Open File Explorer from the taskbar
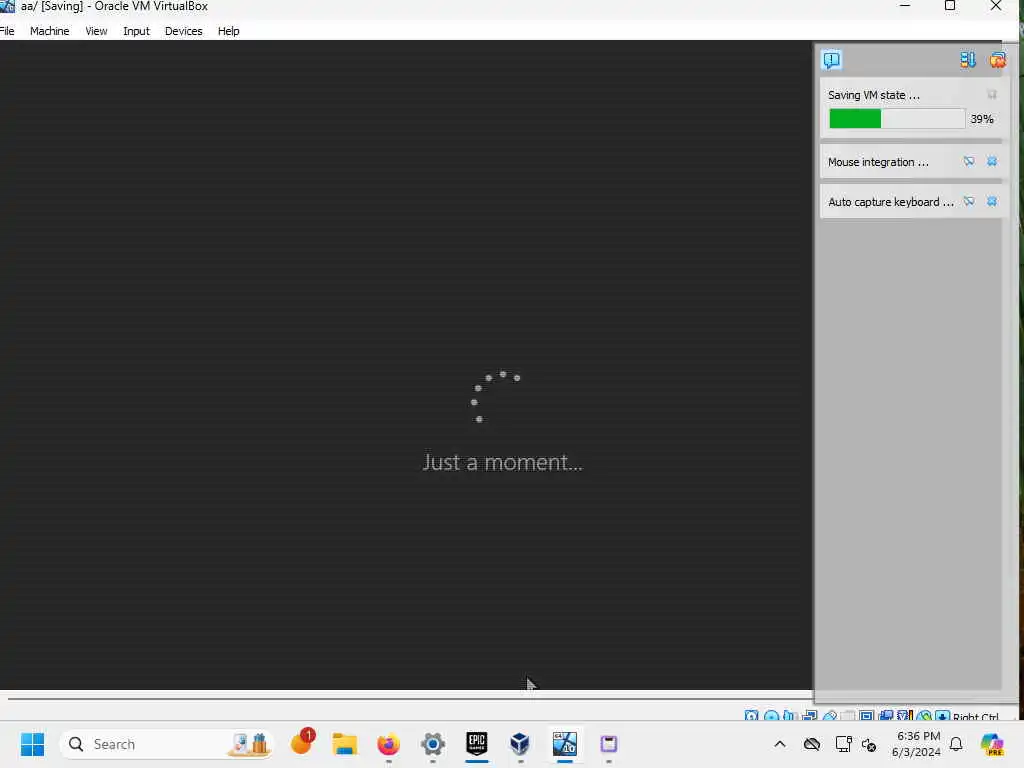1024x768 pixels. pos(345,744)
